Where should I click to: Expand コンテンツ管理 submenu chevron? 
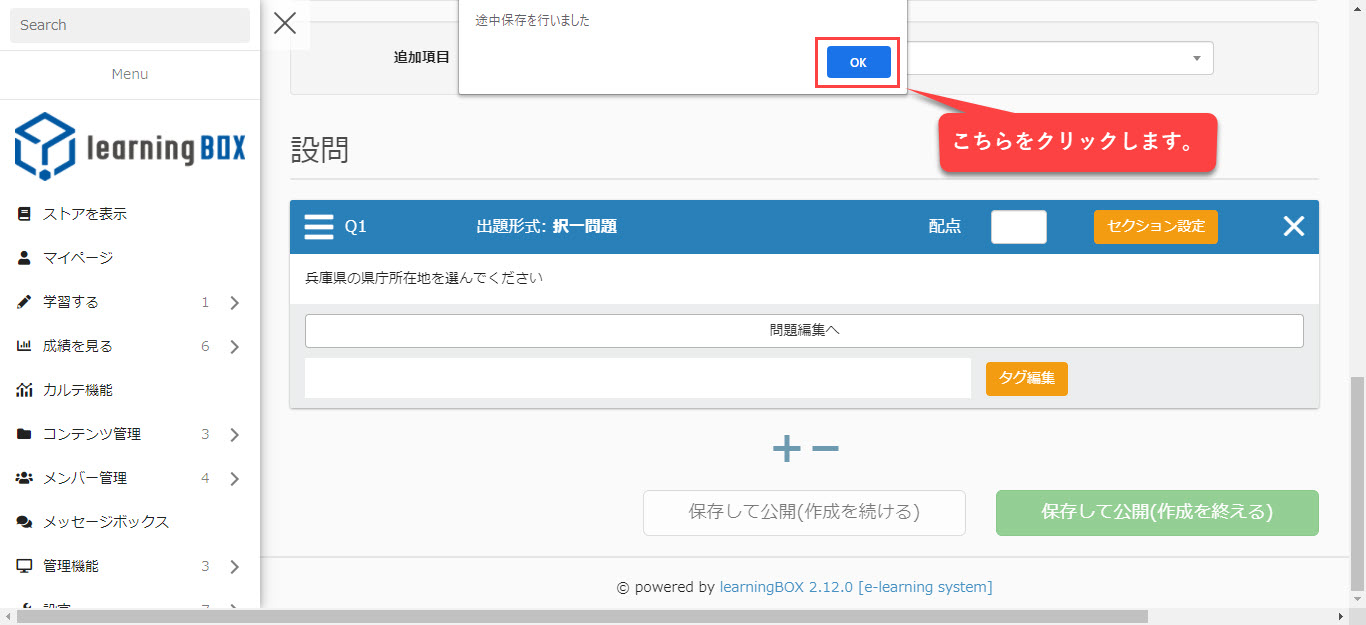234,435
